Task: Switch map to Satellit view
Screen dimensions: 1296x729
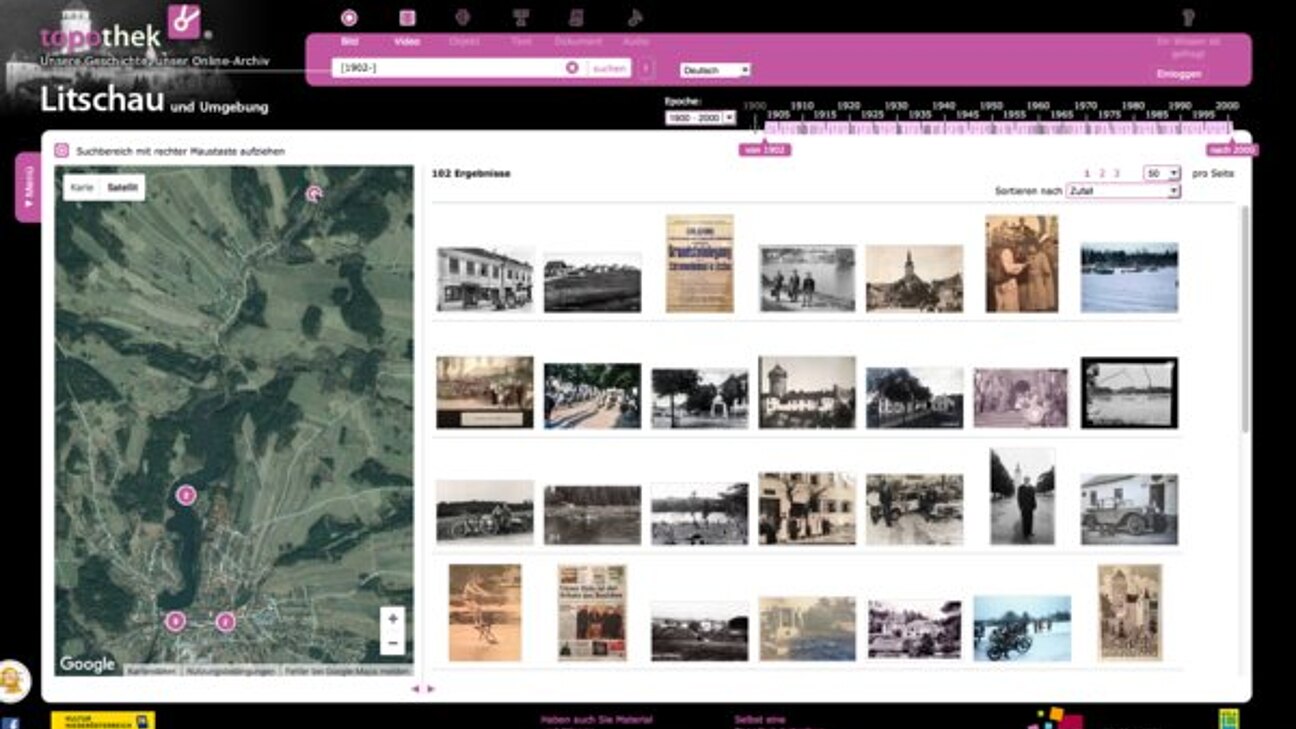Action: coord(122,187)
